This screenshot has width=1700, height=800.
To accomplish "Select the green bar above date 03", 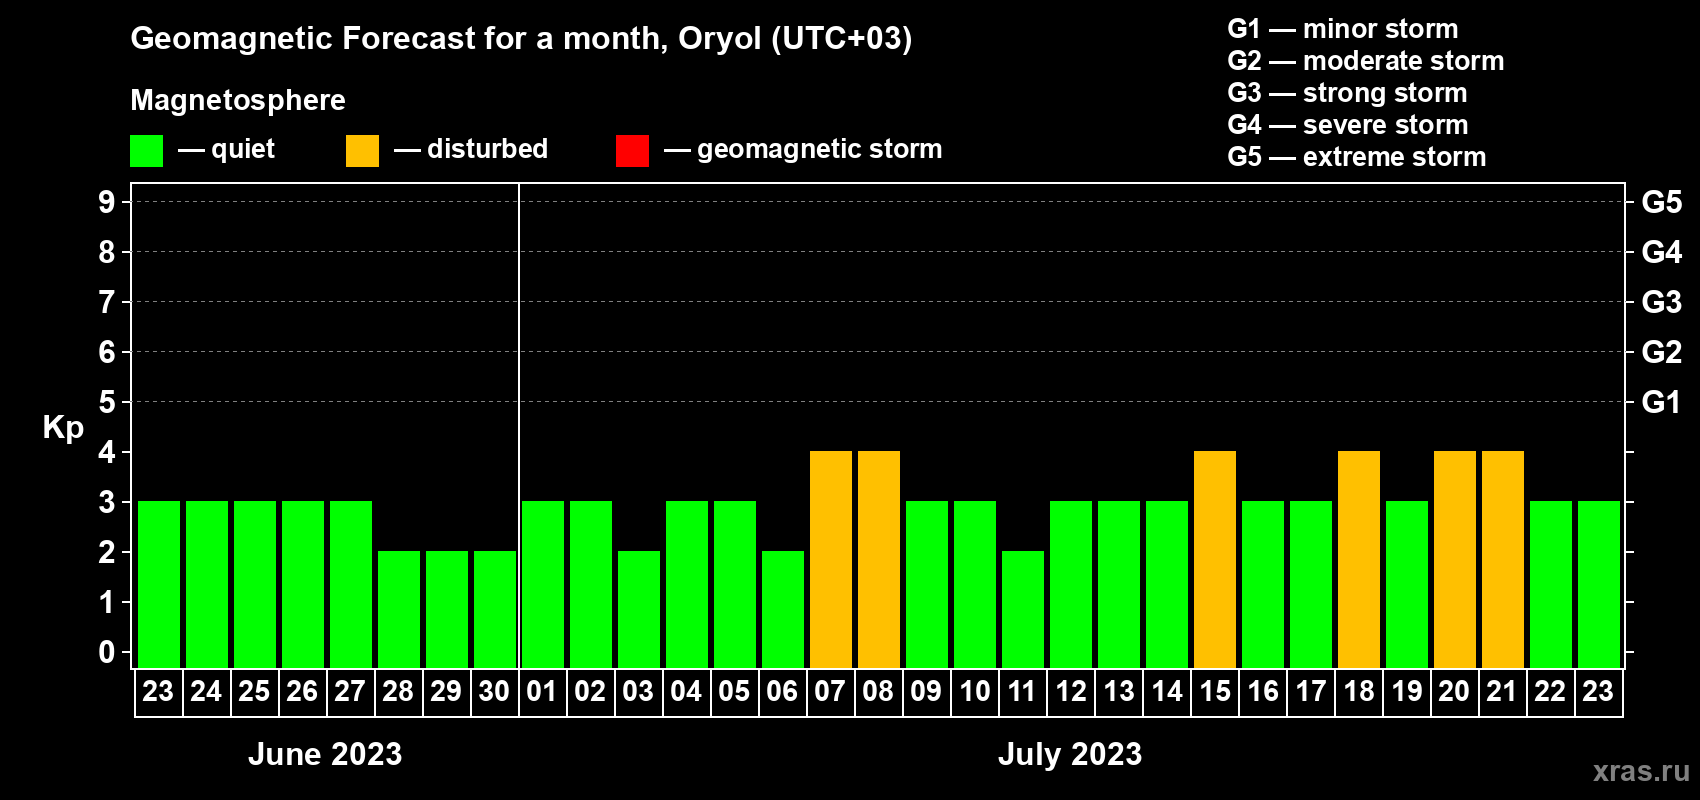I will [639, 609].
